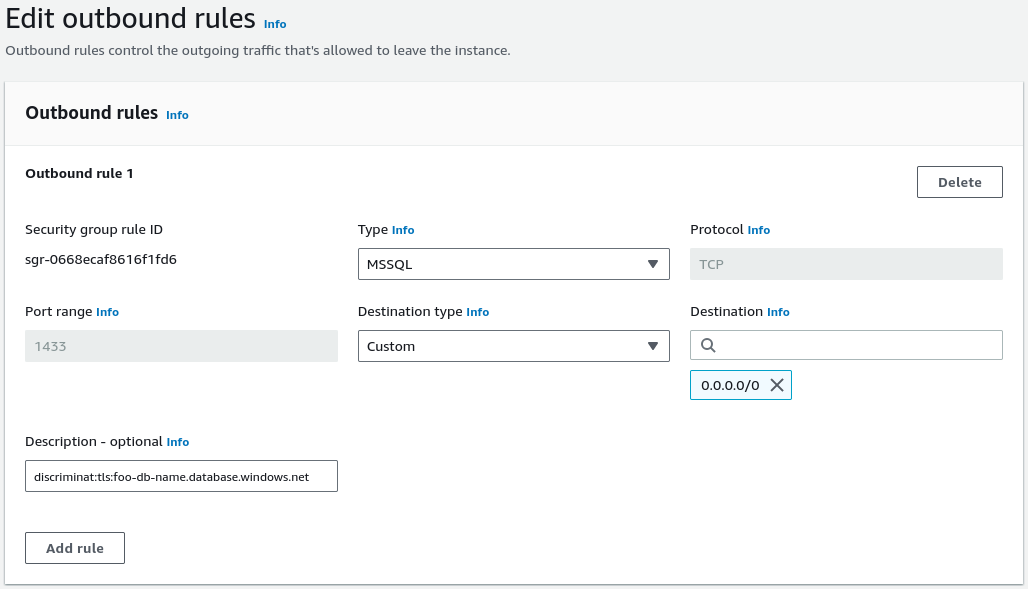Screen dimensions: 1028x589
Task: Click Info next to Destination label
Action: click(778, 312)
